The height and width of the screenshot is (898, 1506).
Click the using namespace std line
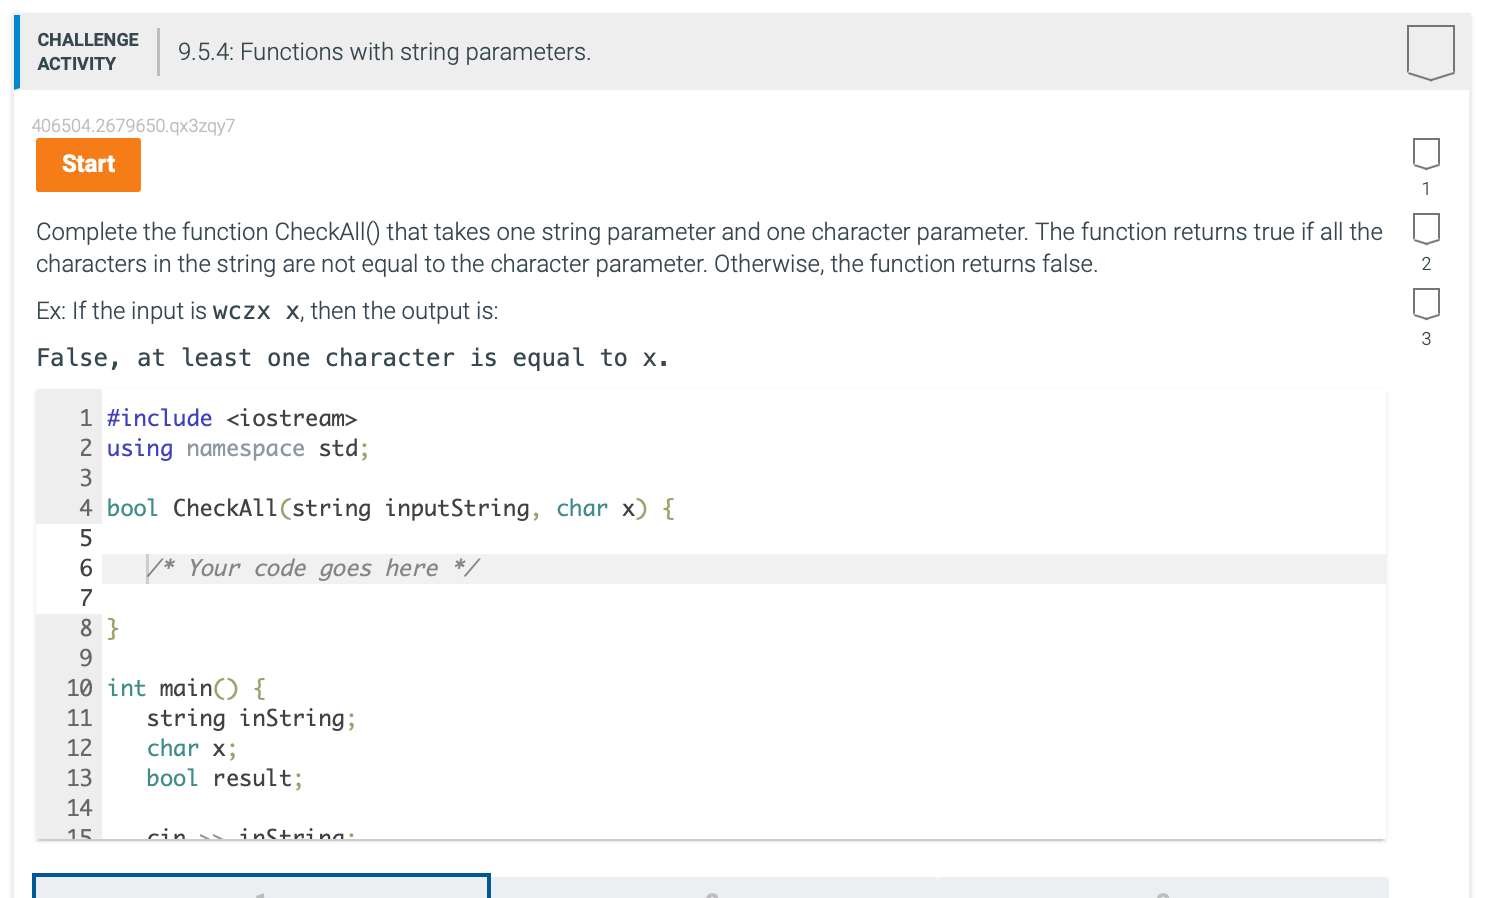click(x=236, y=448)
